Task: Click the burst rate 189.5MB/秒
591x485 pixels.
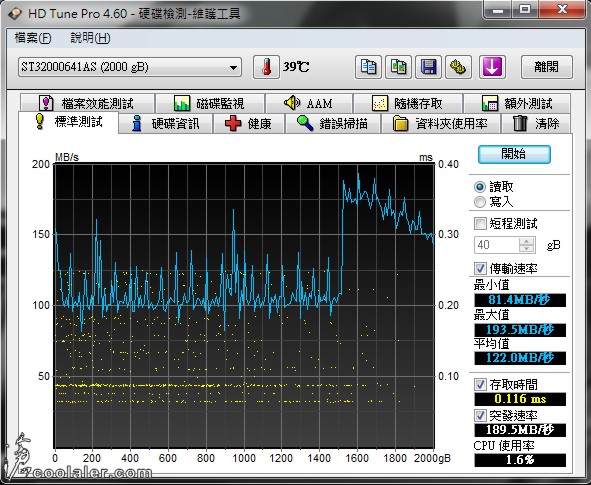Action: (x=520, y=430)
